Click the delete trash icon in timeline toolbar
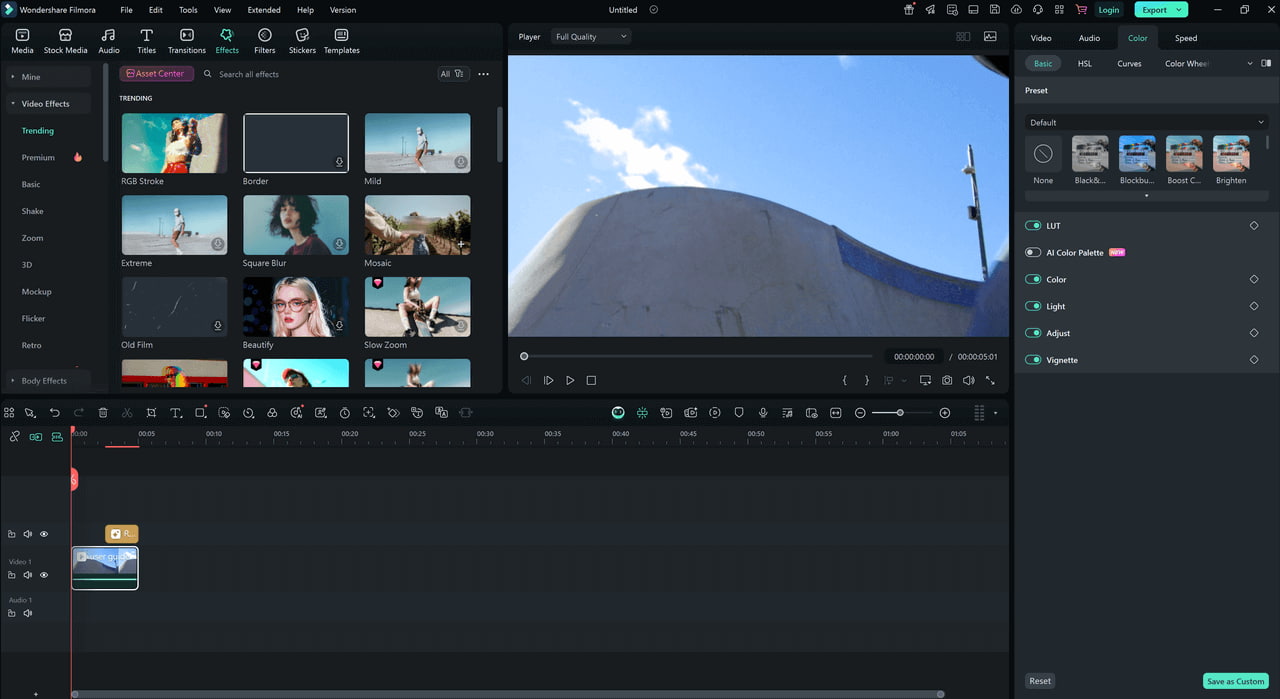 pyautogui.click(x=103, y=413)
